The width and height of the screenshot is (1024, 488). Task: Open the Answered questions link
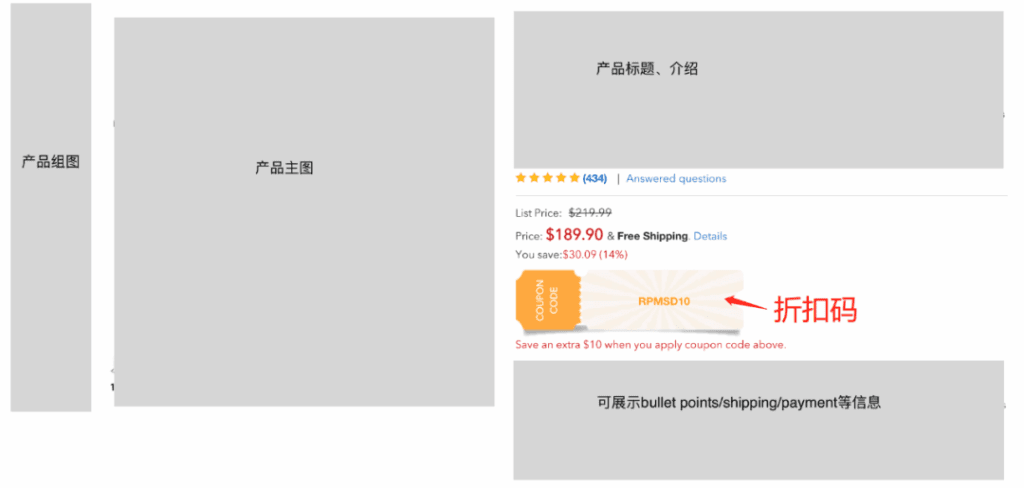676,178
